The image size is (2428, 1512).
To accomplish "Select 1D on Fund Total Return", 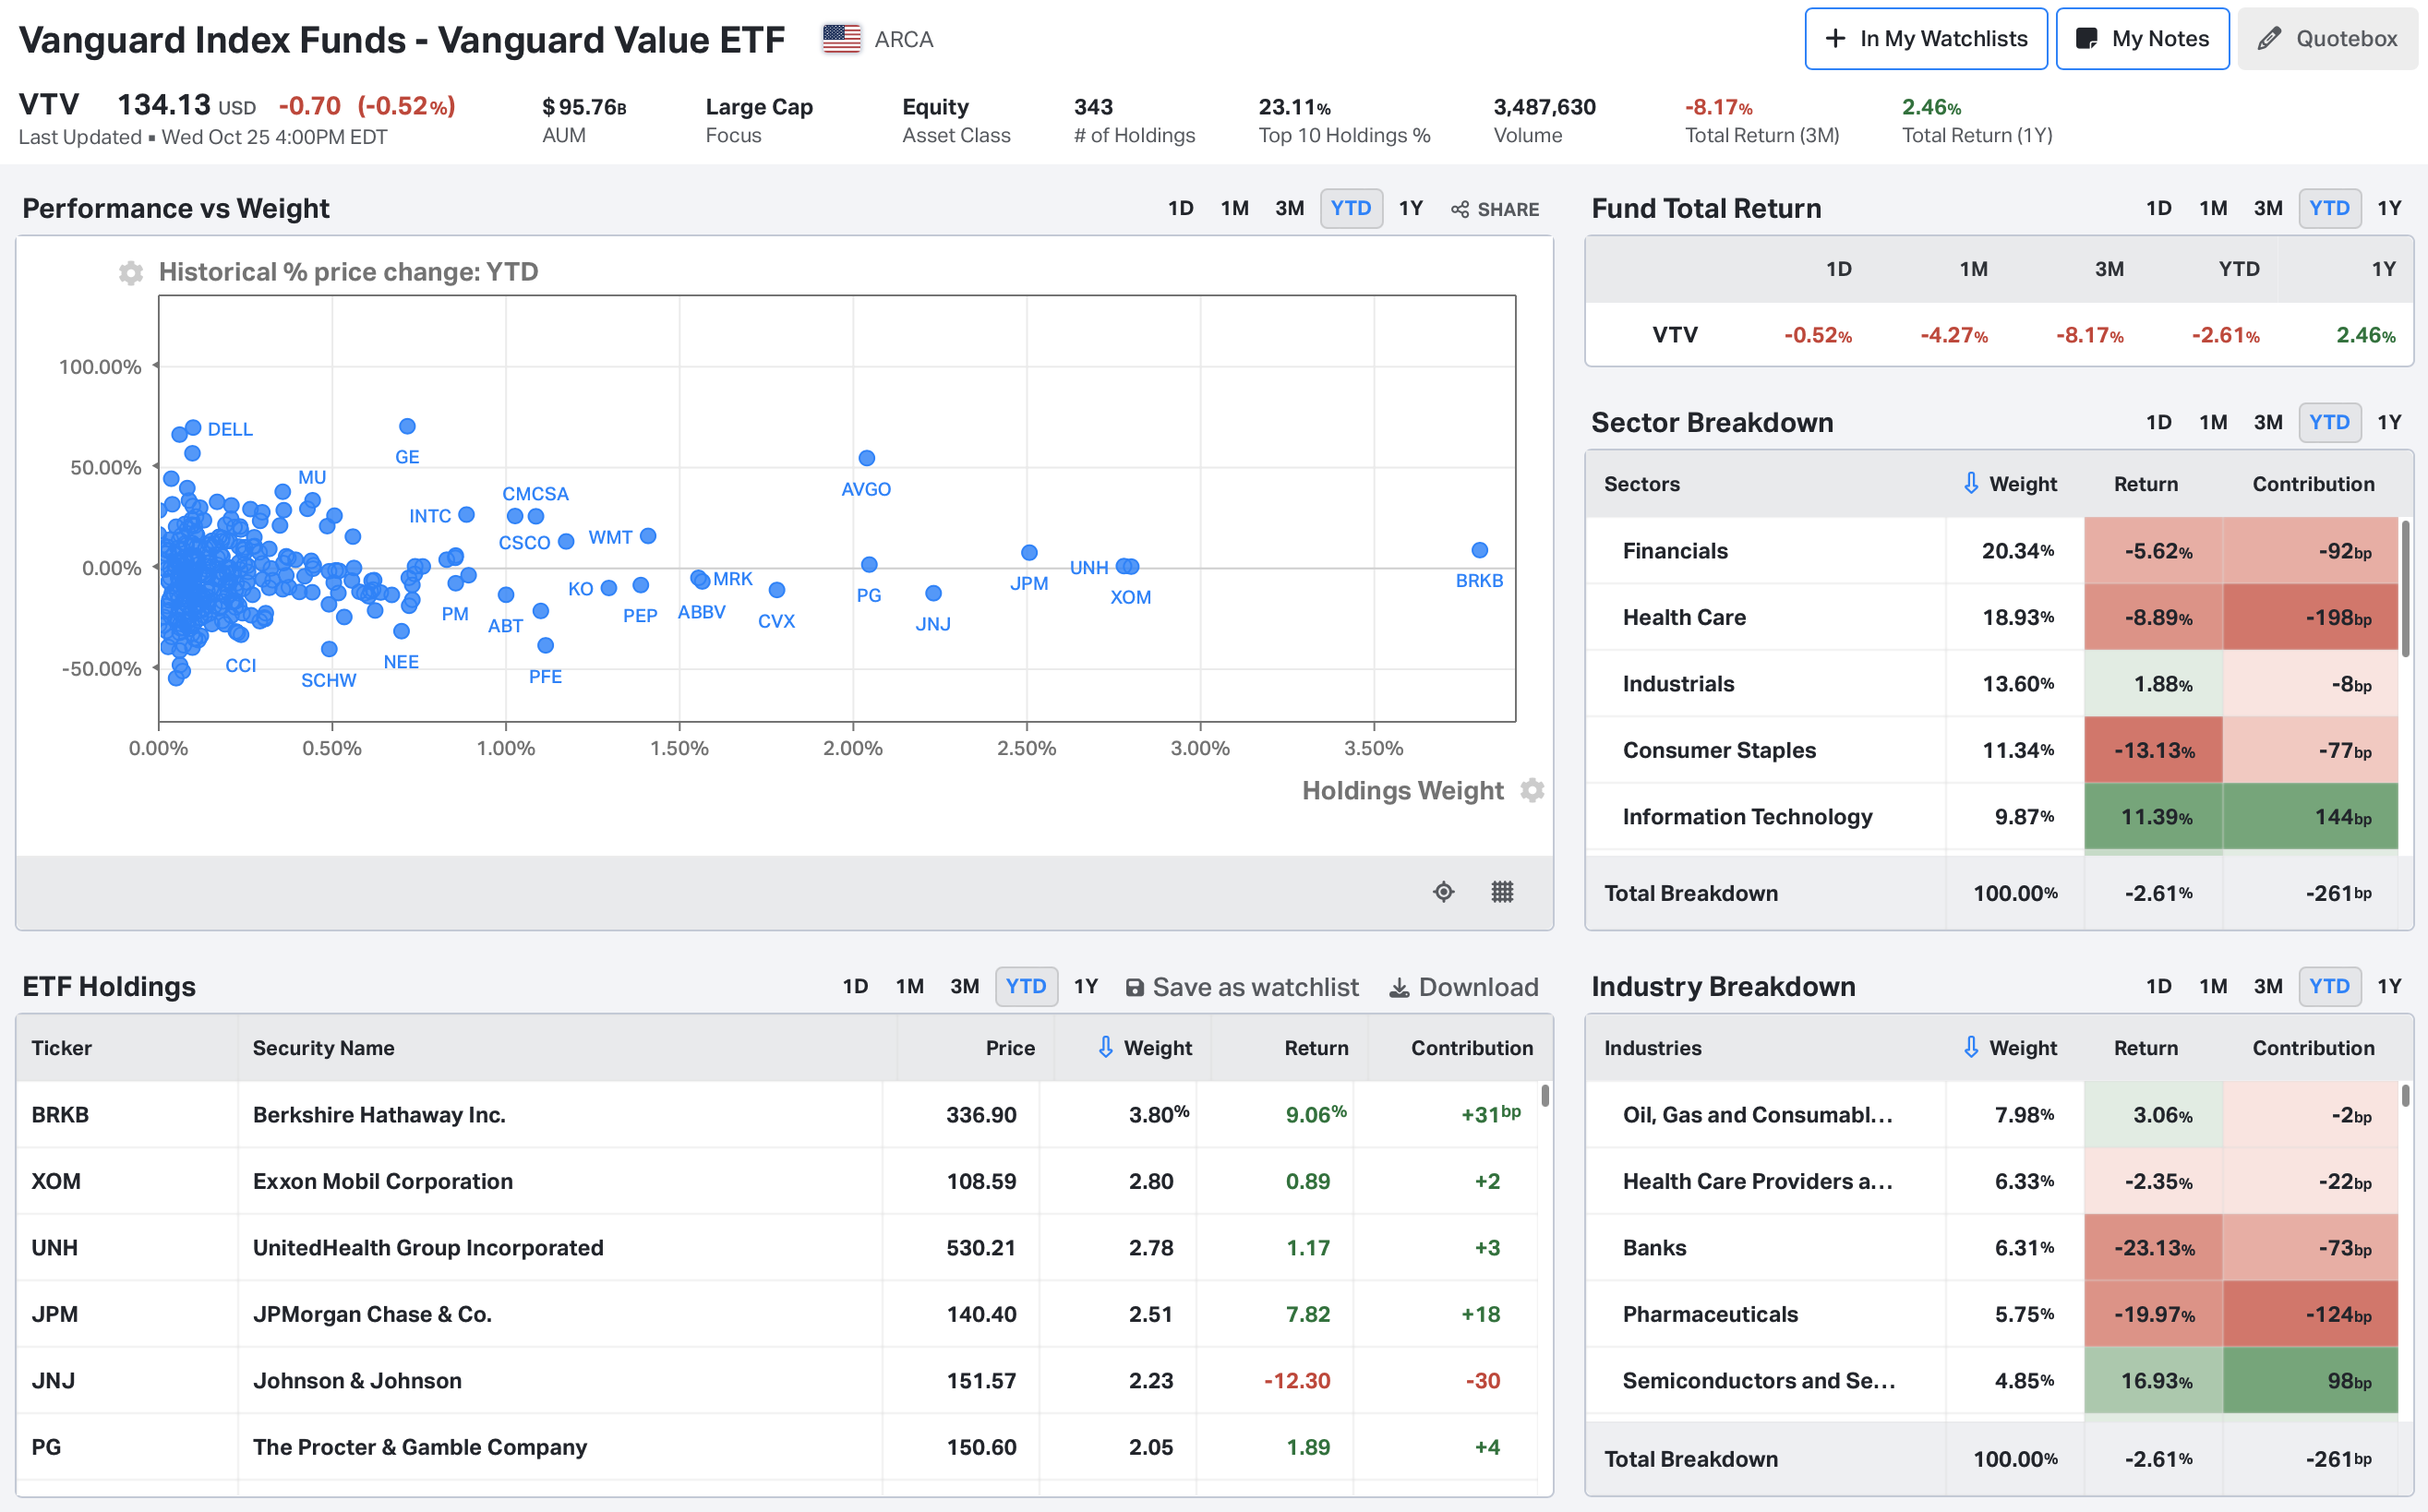I will 2158,208.
